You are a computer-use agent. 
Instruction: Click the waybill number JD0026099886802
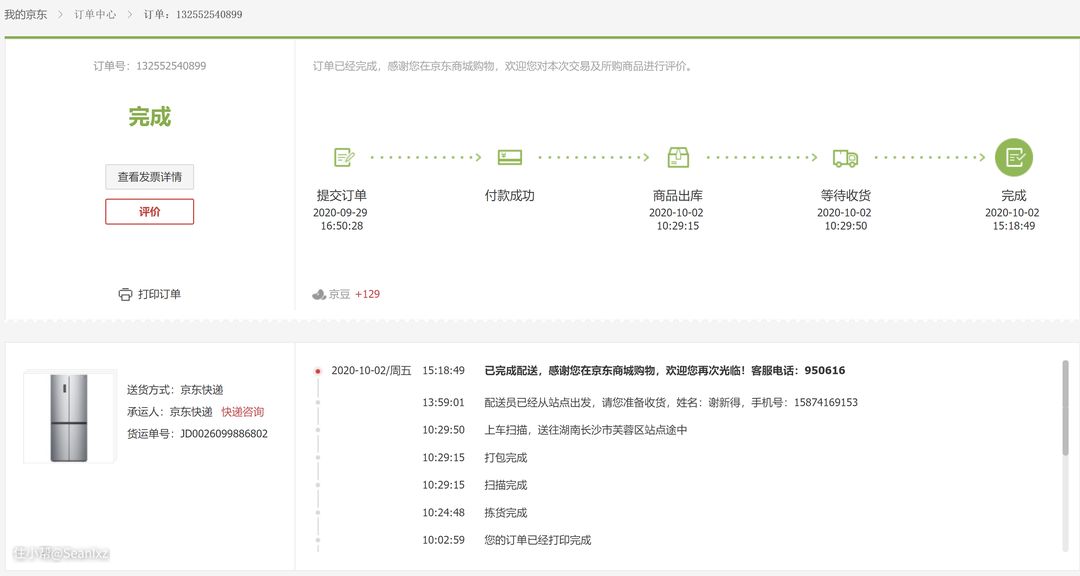(x=224, y=434)
